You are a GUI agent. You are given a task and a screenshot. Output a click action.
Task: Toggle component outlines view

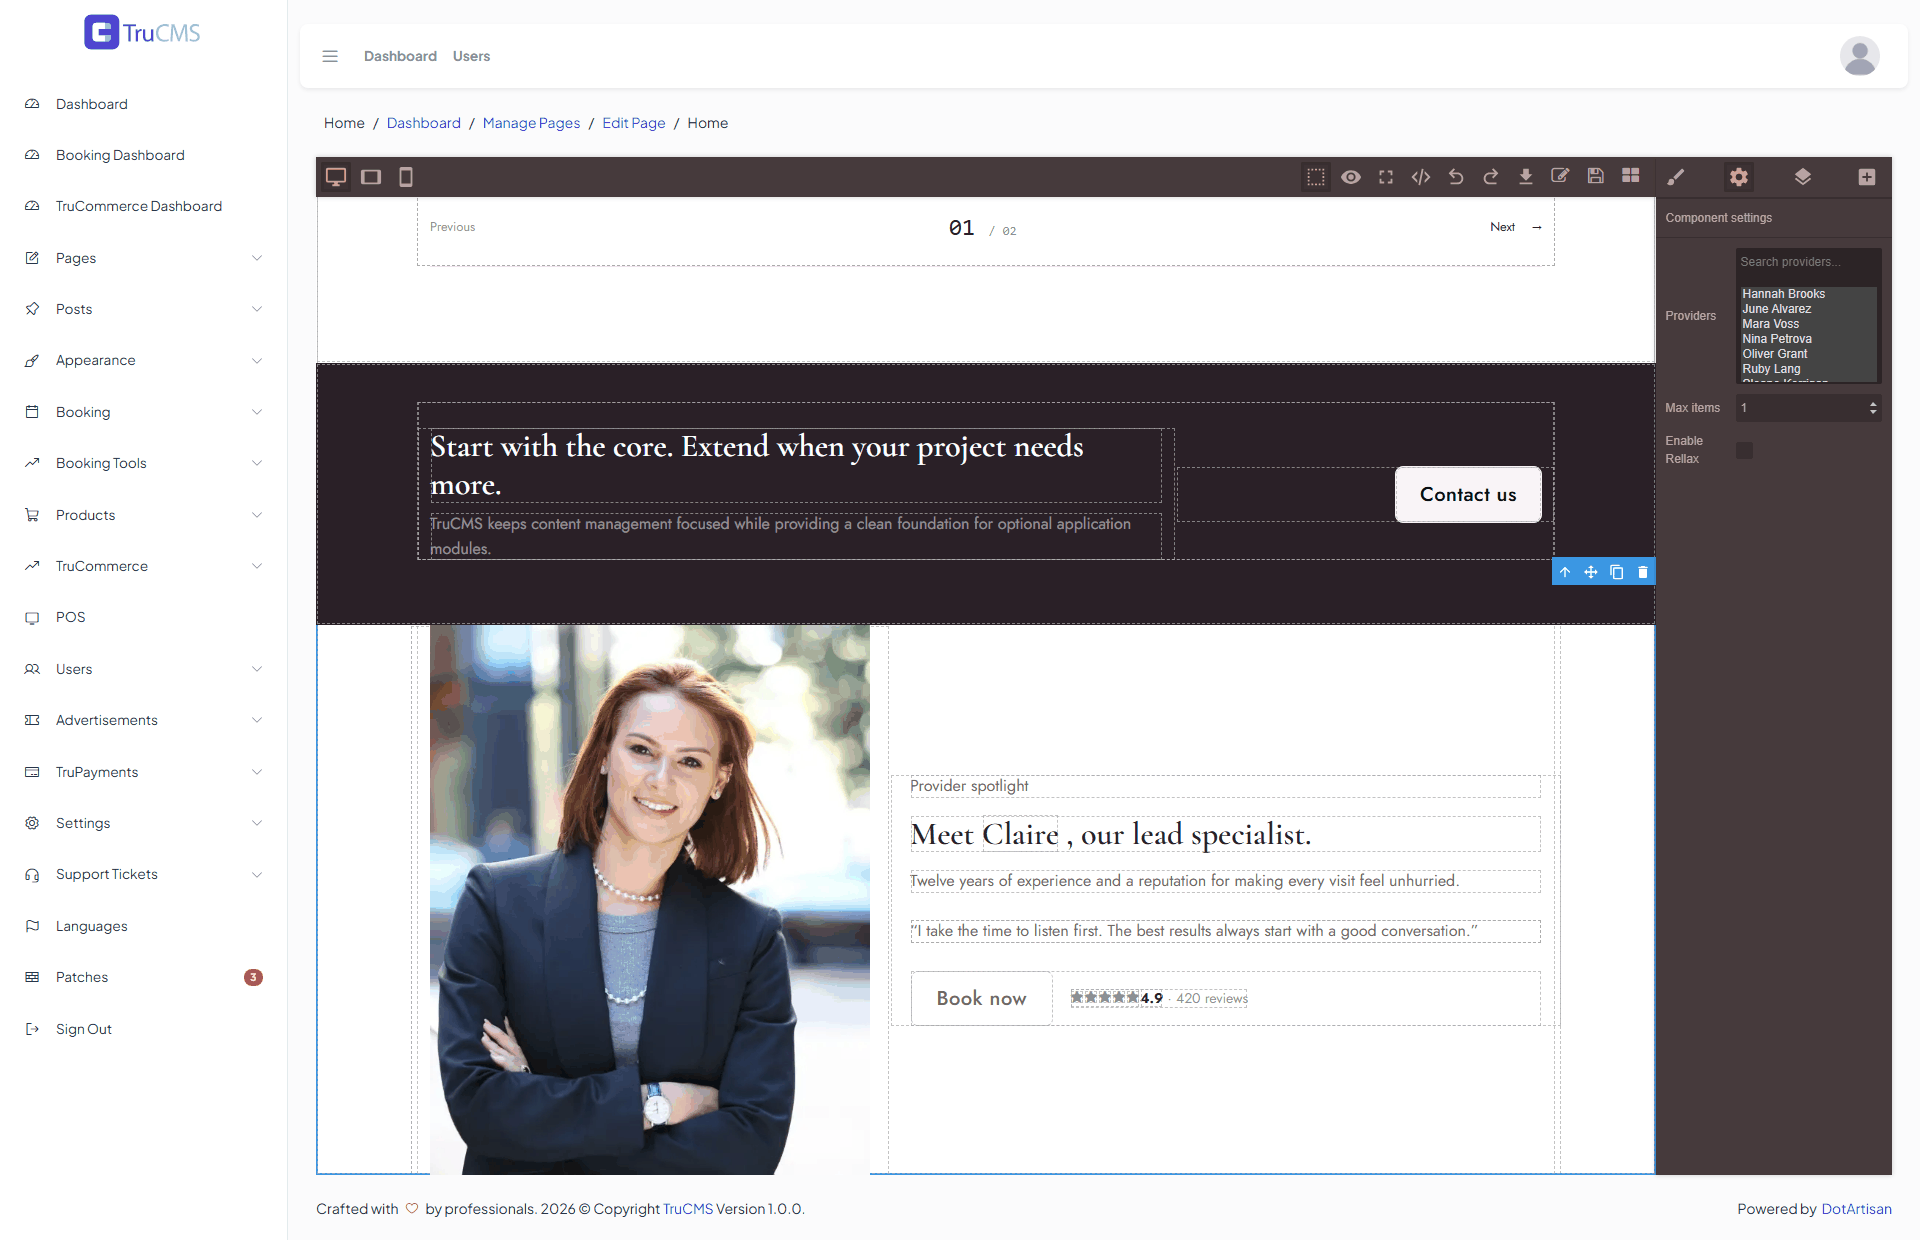click(x=1316, y=177)
